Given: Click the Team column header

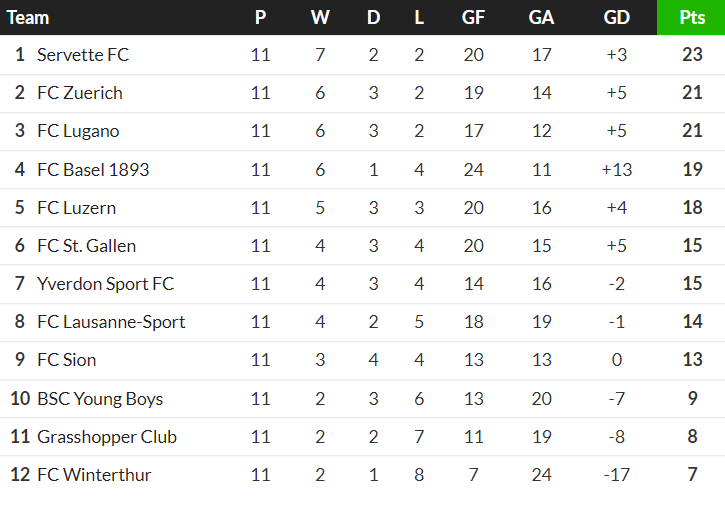Looking at the screenshot, I should click(x=28, y=18).
